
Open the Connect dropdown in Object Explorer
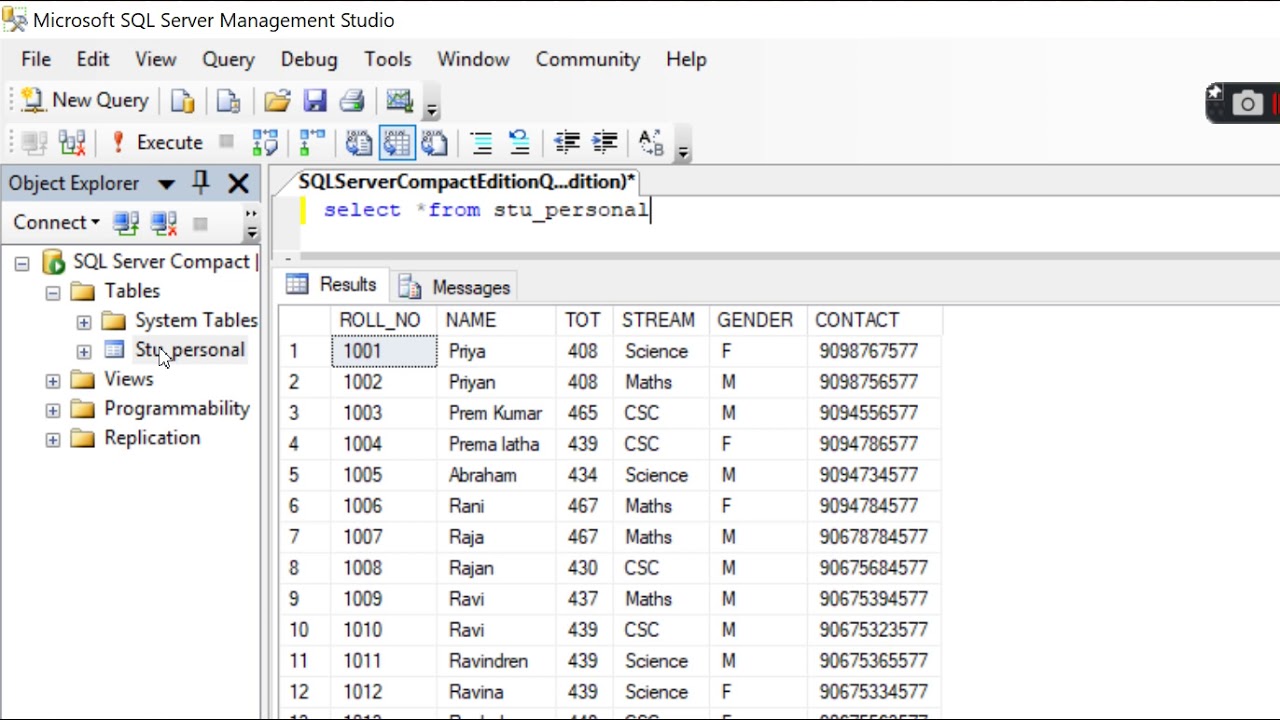click(x=56, y=222)
